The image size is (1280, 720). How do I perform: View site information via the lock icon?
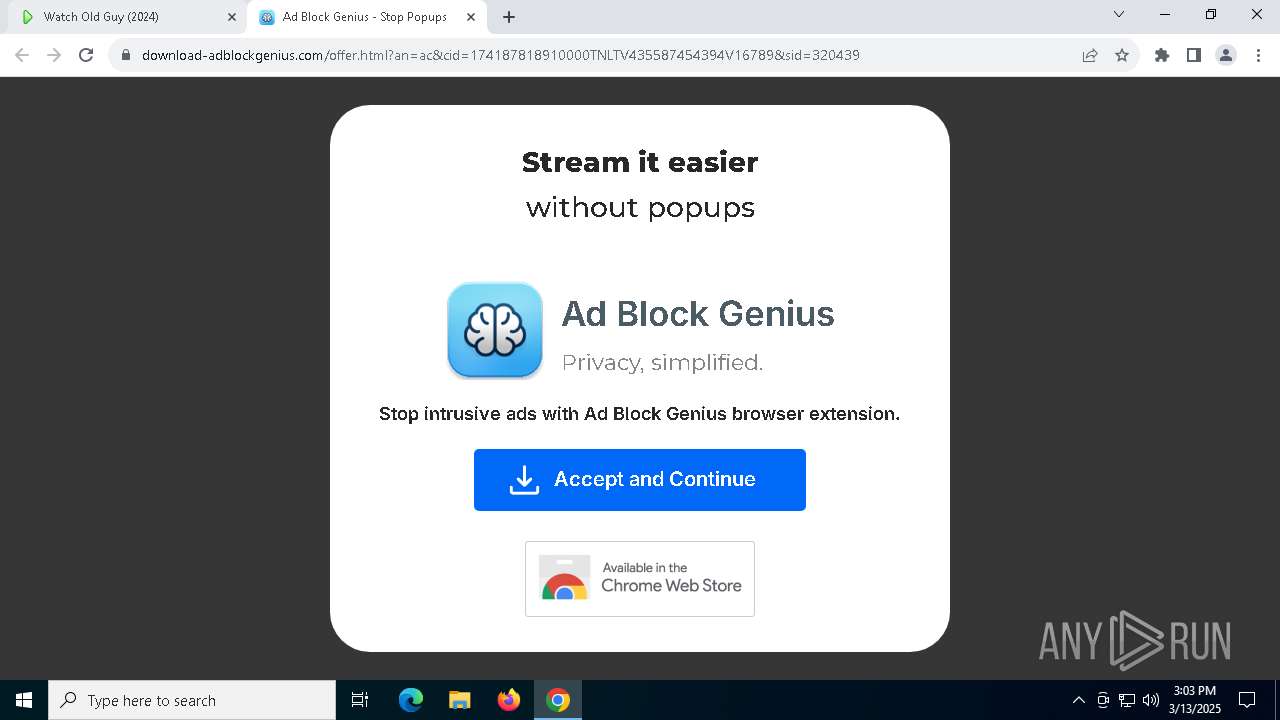click(x=126, y=55)
